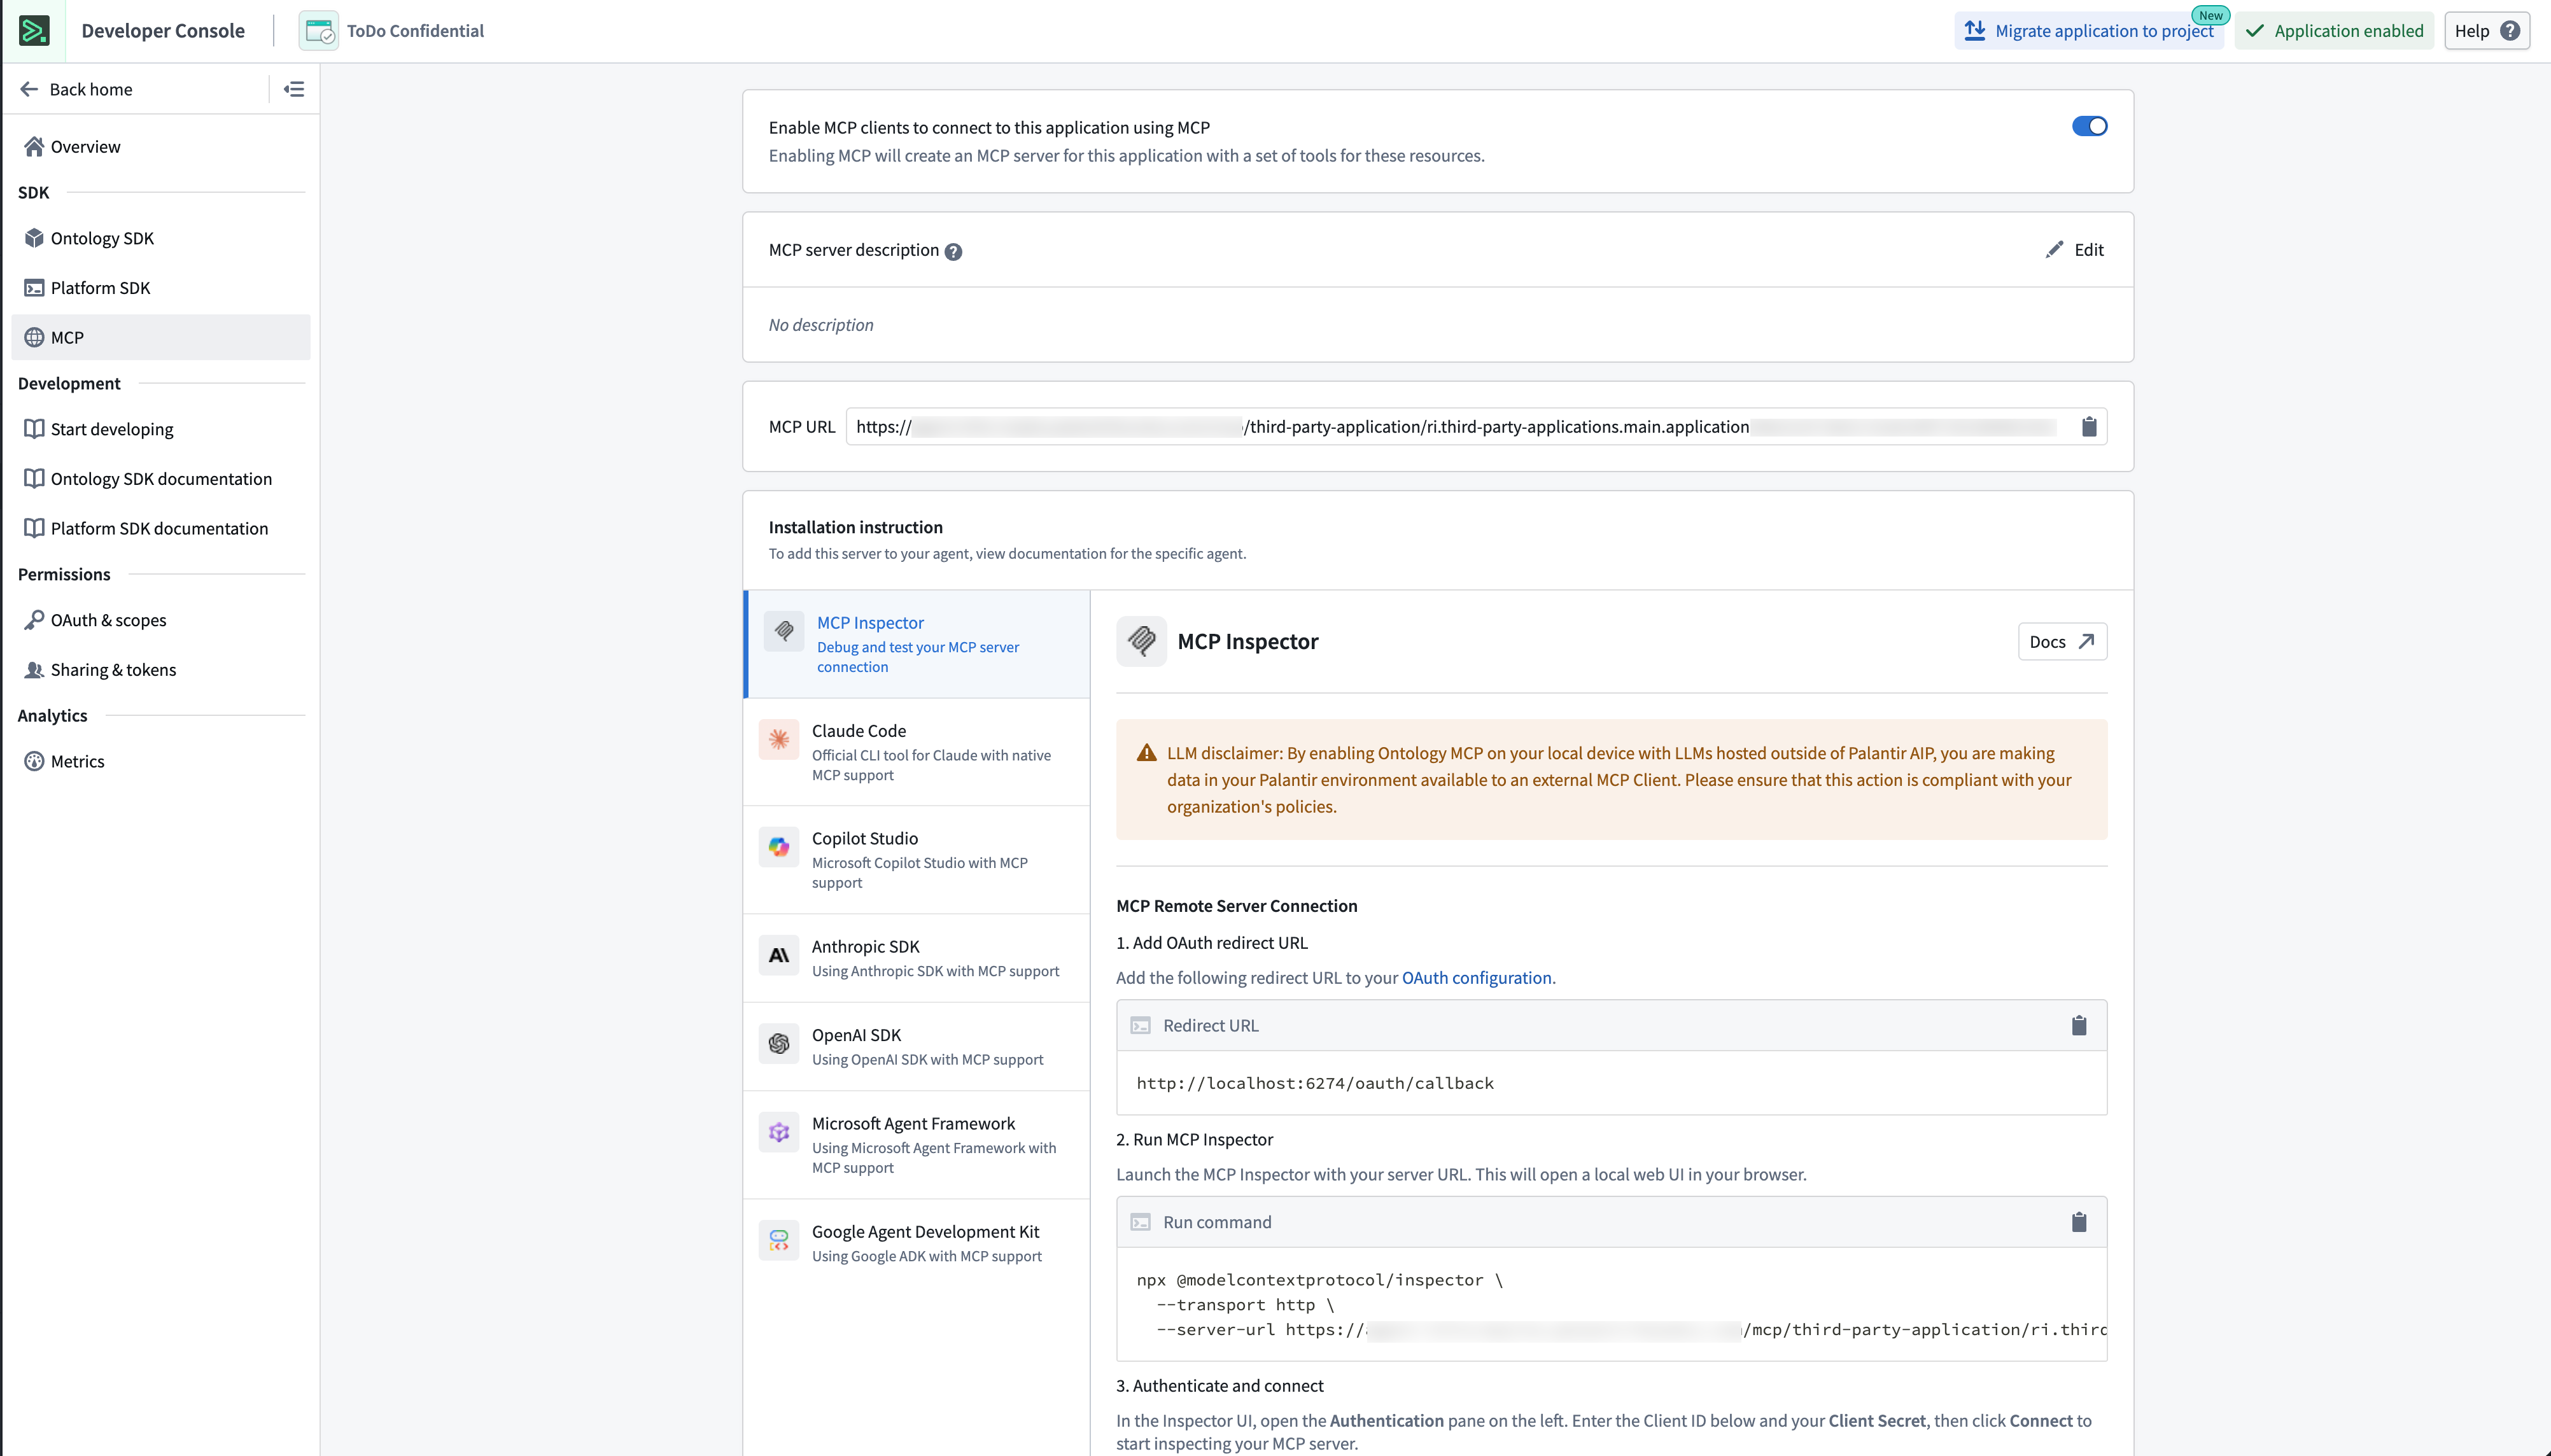Image resolution: width=2551 pixels, height=1456 pixels.
Task: Open the Overview page in sidebar
Action: coord(161,147)
